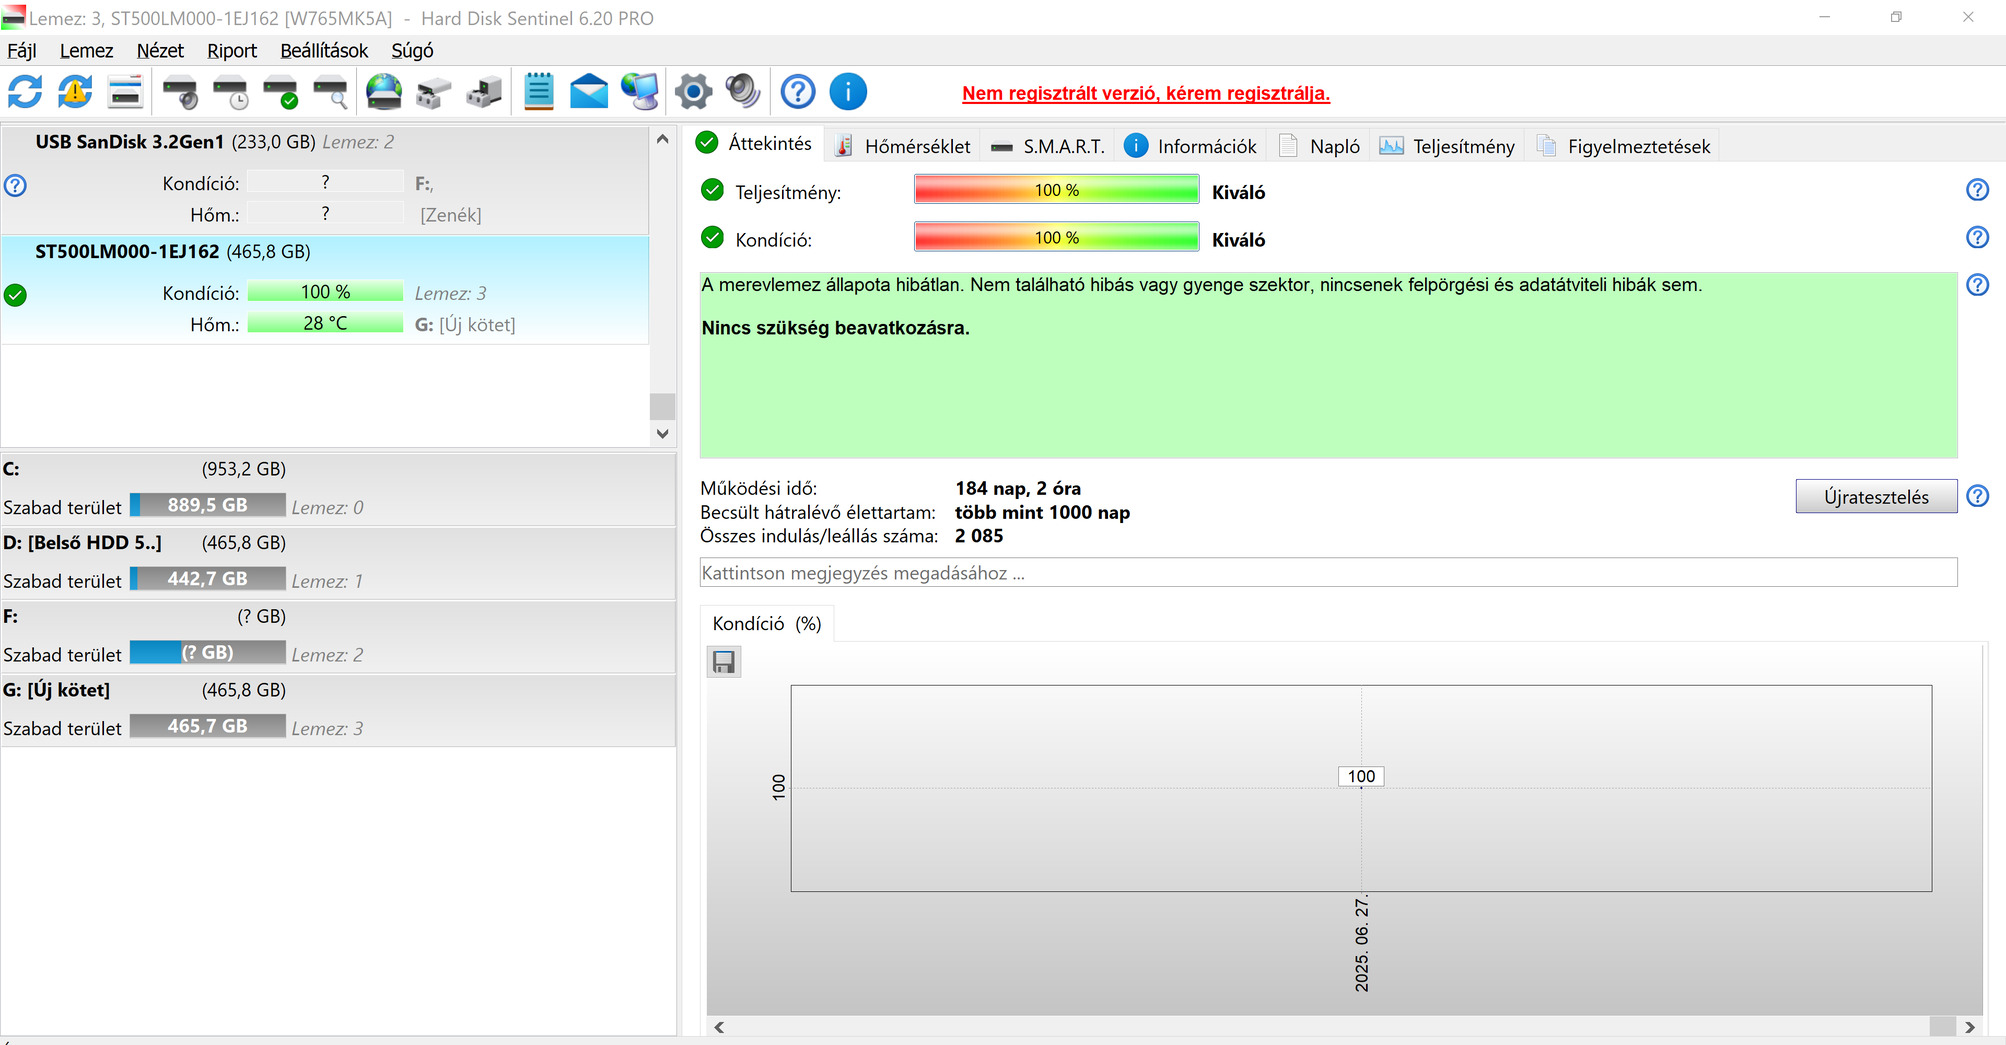Image resolution: width=2006 pixels, height=1045 pixels.
Task: Open the Súgó menu
Action: [x=412, y=51]
